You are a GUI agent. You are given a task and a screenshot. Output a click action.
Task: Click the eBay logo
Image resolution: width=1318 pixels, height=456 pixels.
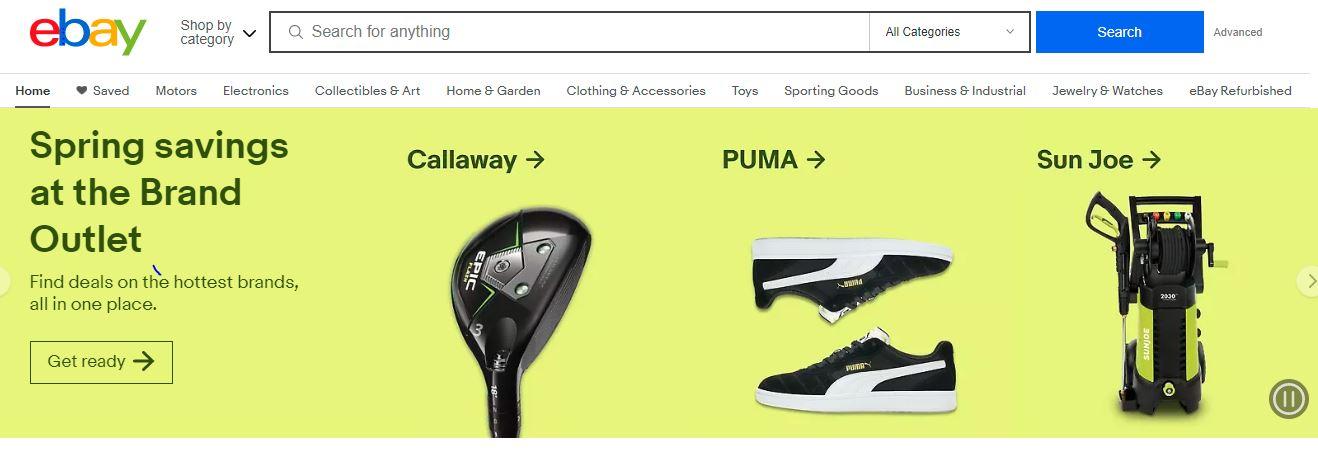88,32
